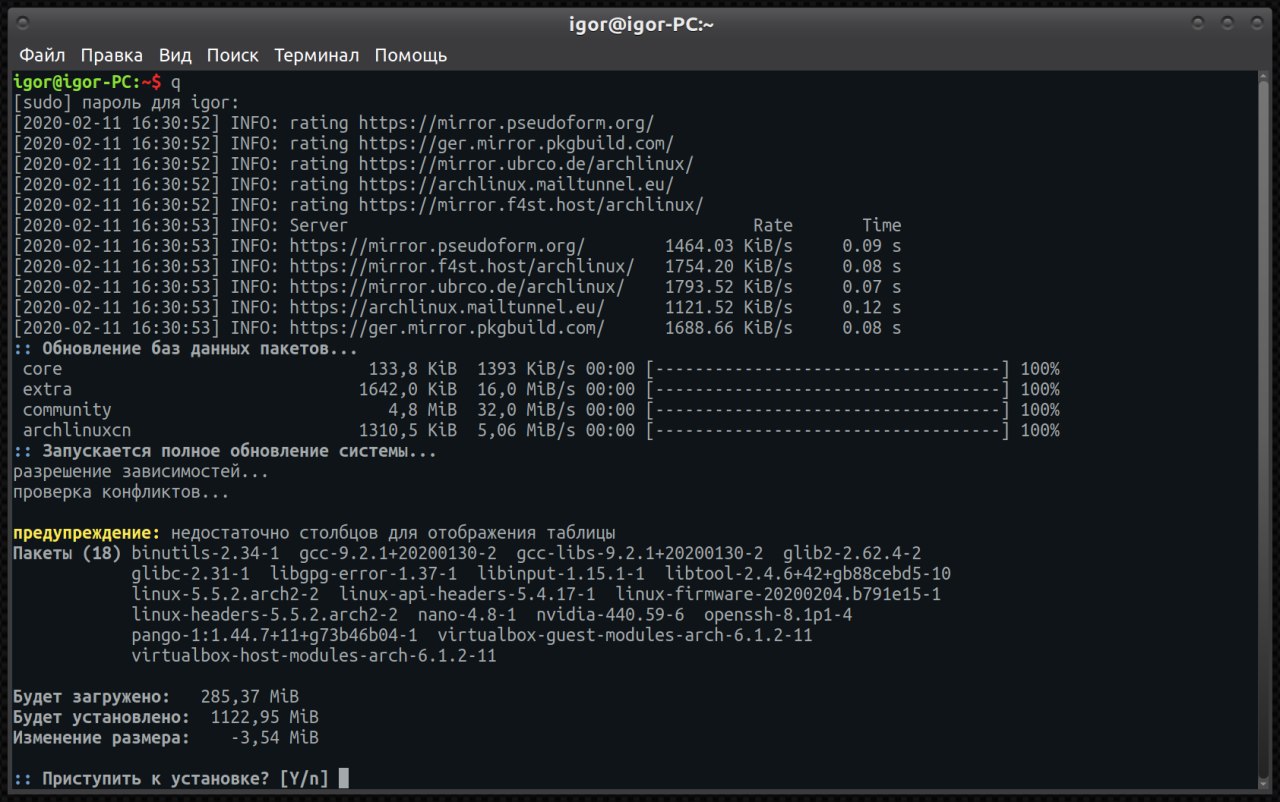Click the virtualbox-guest-modules-arch-6.1.2-11 package name

(x=625, y=636)
